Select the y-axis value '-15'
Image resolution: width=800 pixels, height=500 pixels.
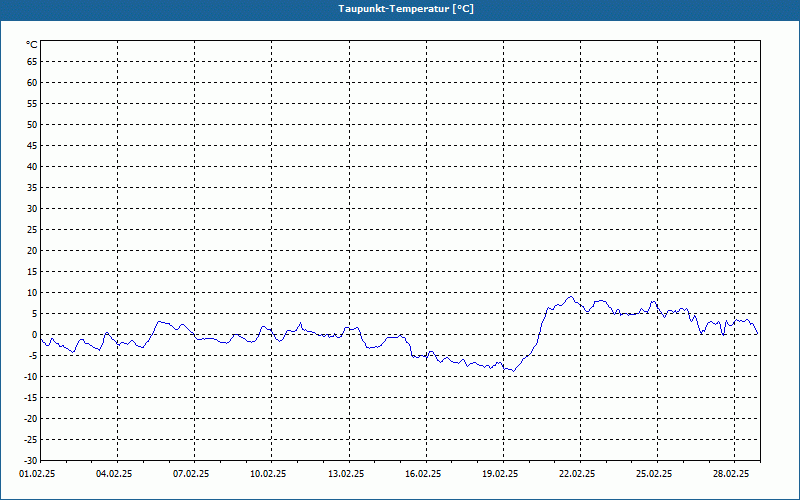30,397
